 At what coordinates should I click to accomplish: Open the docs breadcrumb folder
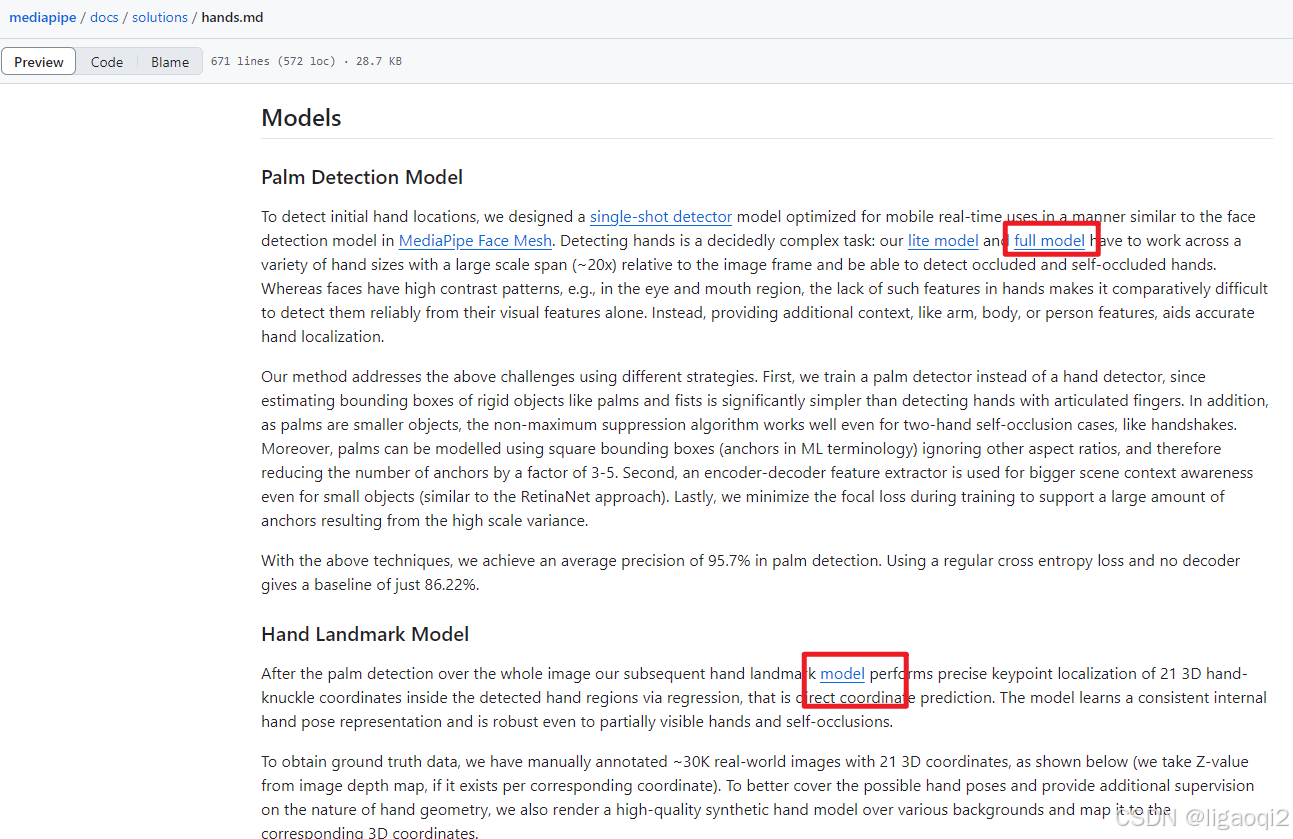[x=105, y=17]
